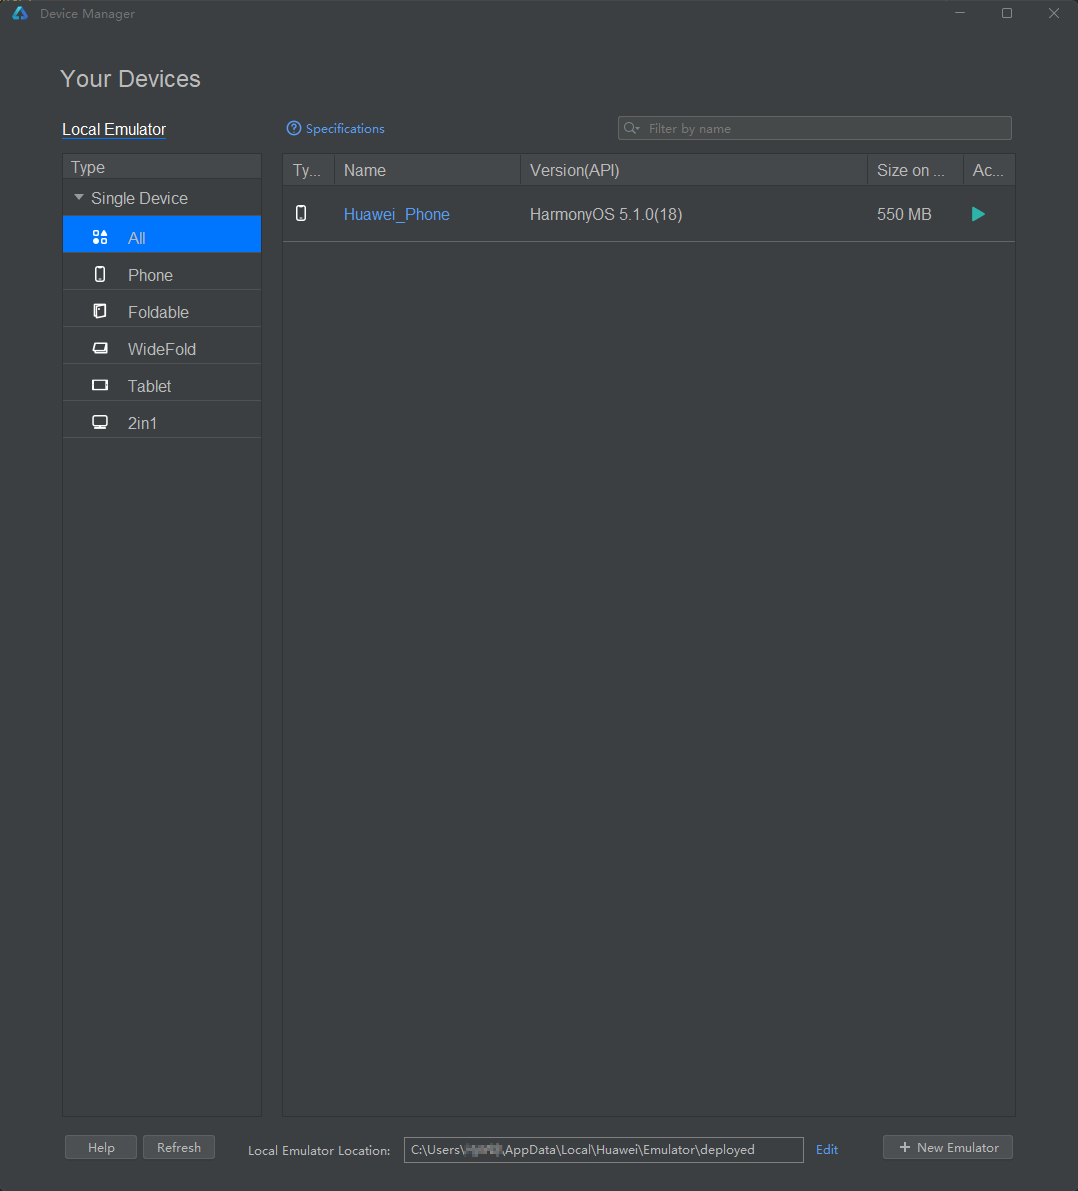This screenshot has height=1191, width=1078.
Task: Click the Type header in the left panel
Action: 162,167
